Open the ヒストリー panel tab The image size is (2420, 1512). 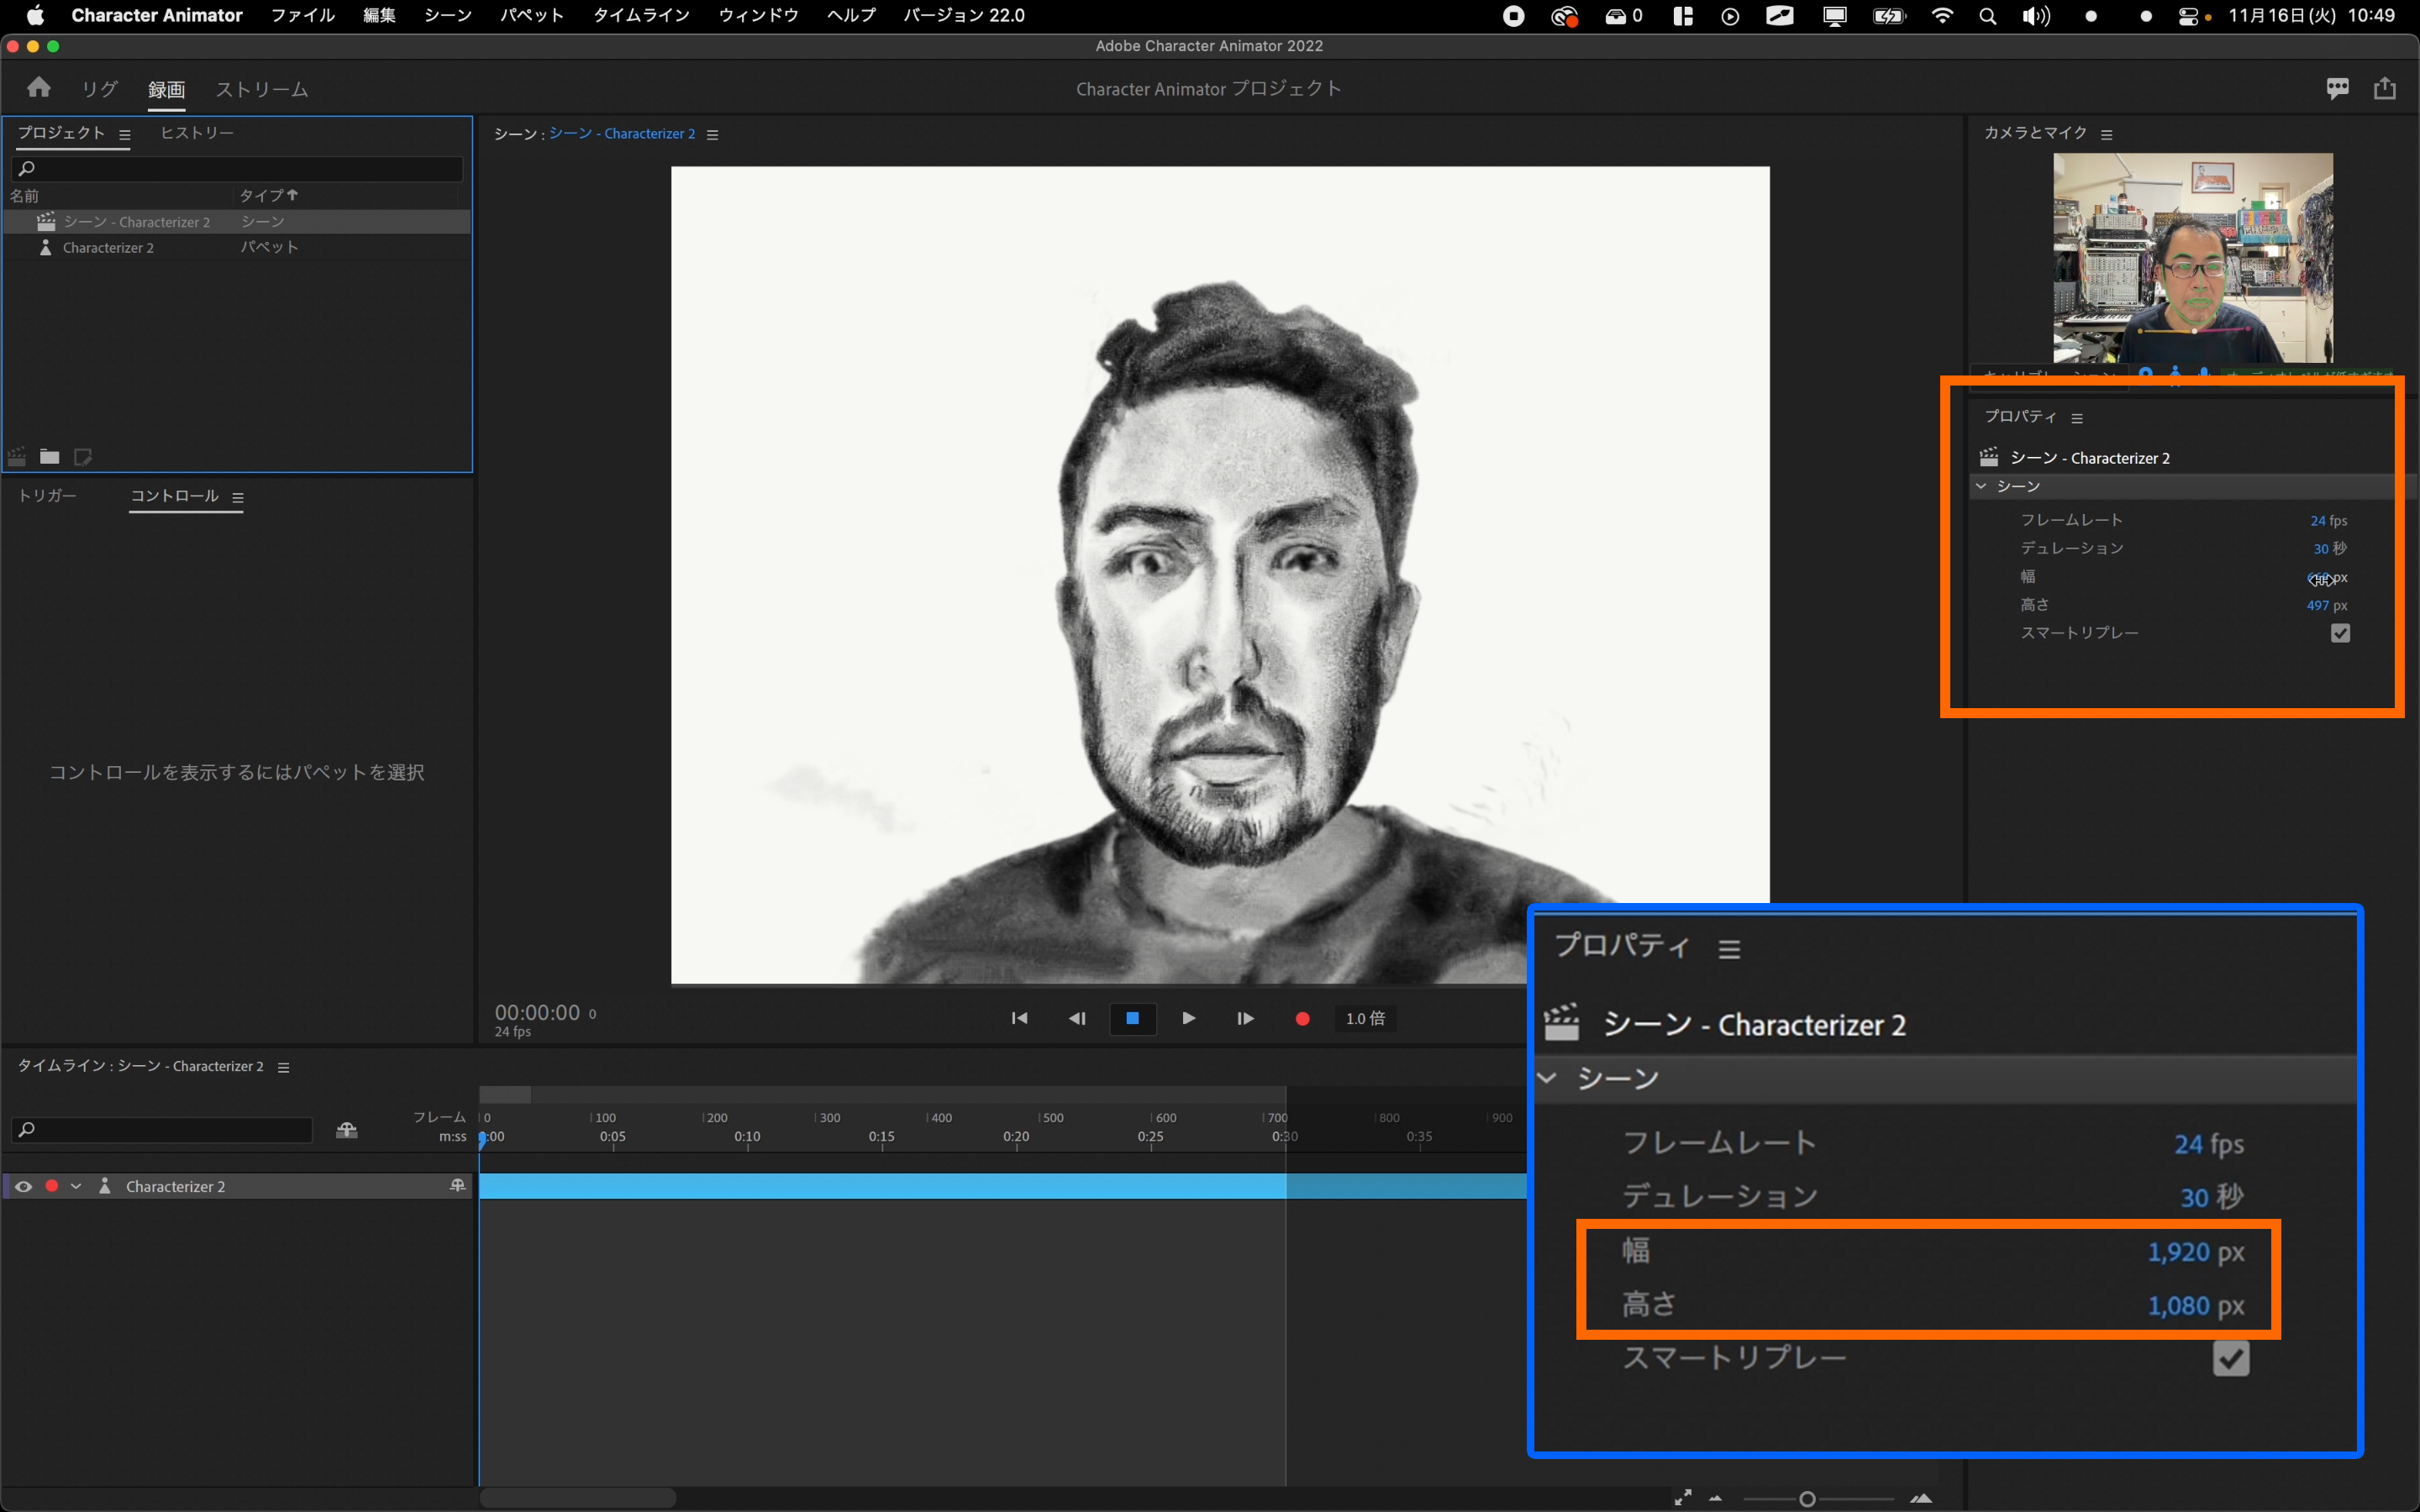coord(197,133)
